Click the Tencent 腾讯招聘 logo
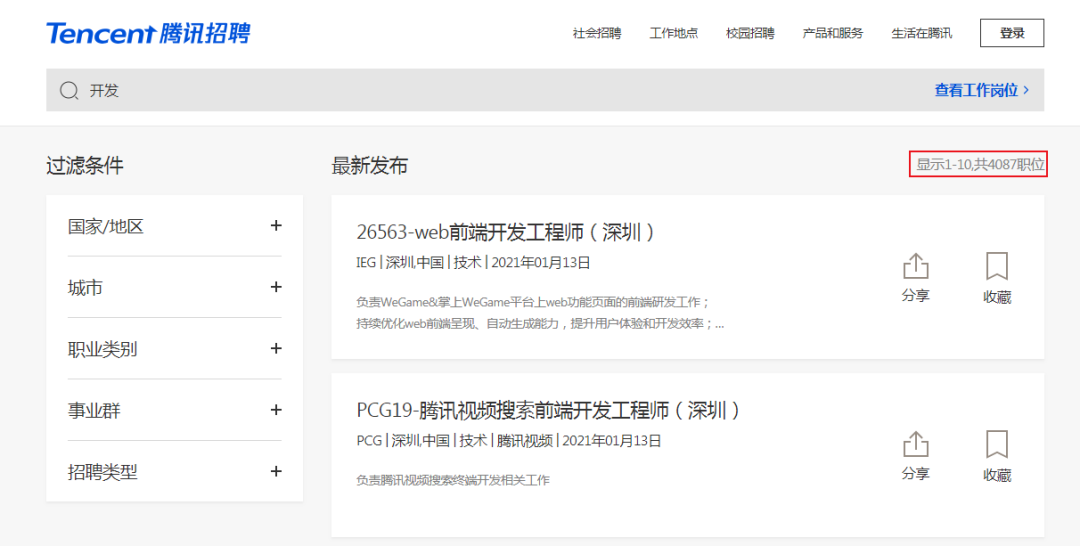 (148, 33)
